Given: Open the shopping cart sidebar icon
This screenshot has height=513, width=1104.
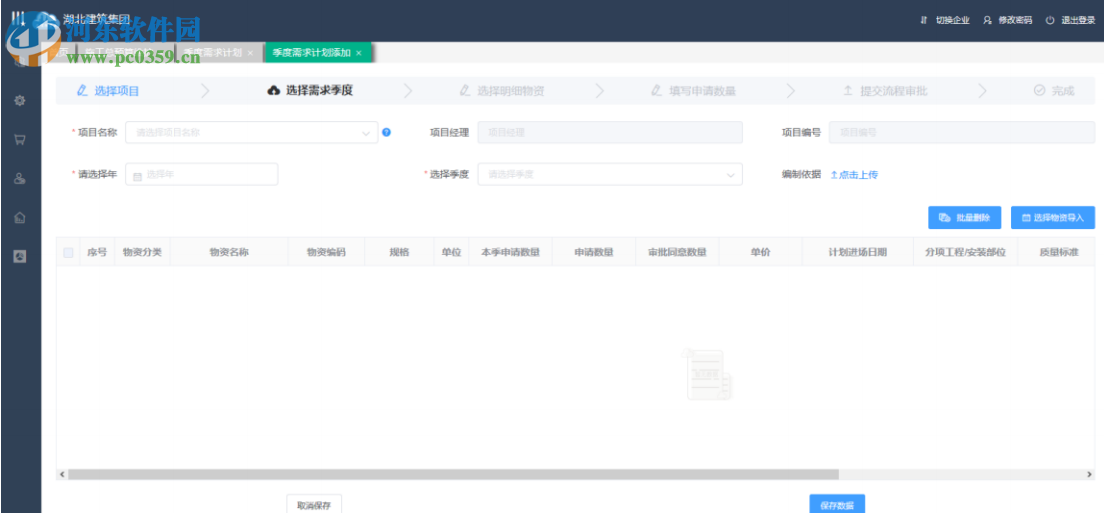Looking at the screenshot, I should 20,139.
